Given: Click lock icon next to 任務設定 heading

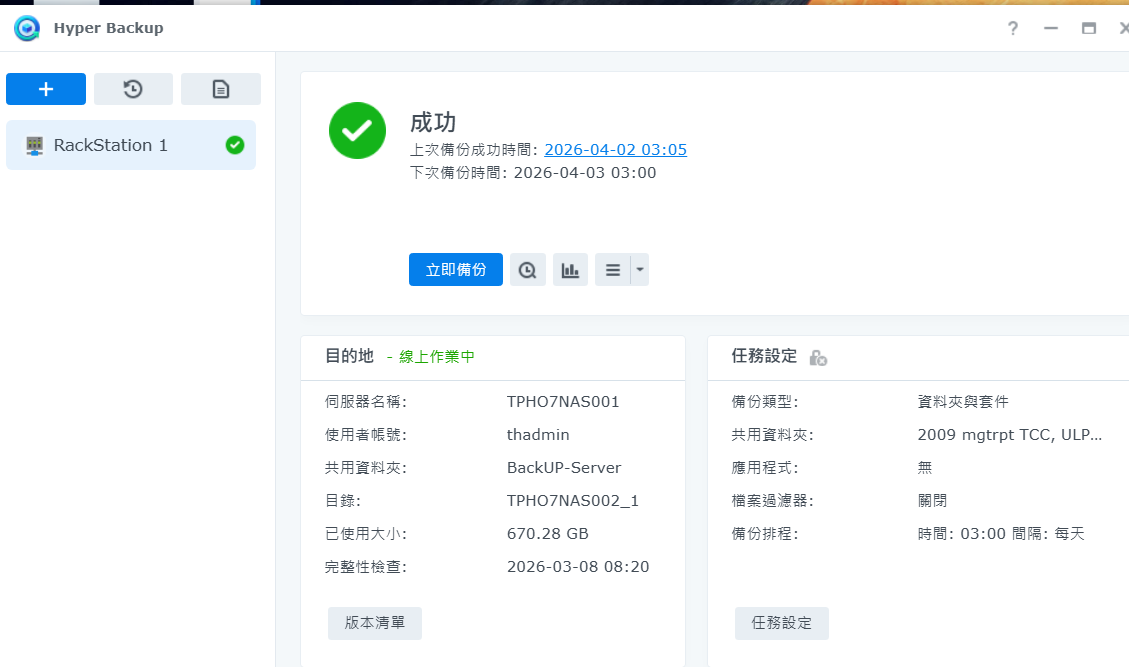Looking at the screenshot, I should pyautogui.click(x=818, y=357).
